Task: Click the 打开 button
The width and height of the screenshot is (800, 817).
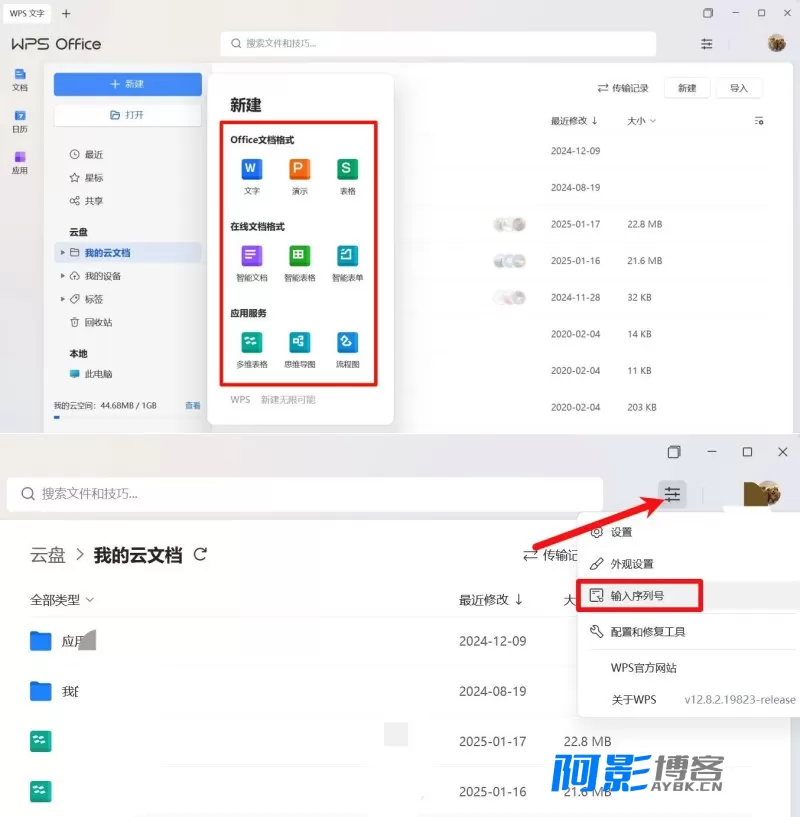Action: 128,115
